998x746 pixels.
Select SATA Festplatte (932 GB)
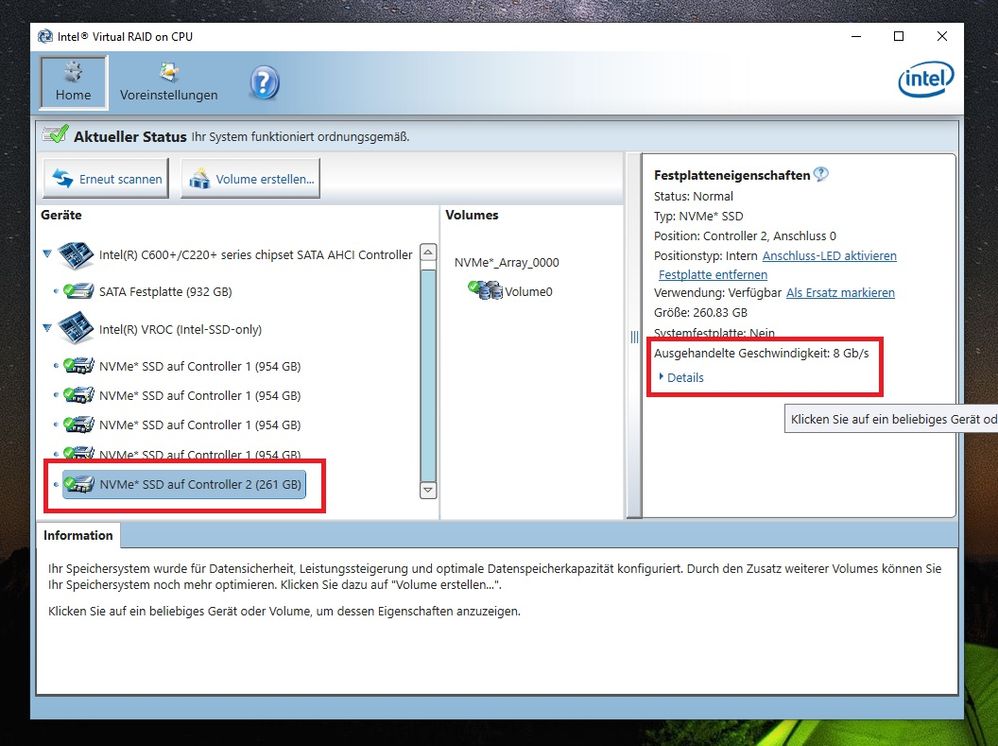165,292
